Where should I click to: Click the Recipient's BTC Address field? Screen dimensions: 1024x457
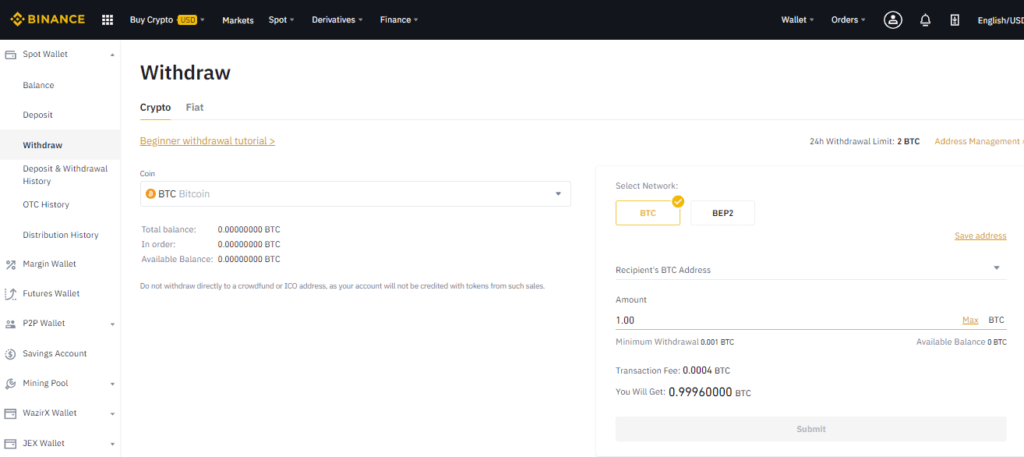click(810, 269)
